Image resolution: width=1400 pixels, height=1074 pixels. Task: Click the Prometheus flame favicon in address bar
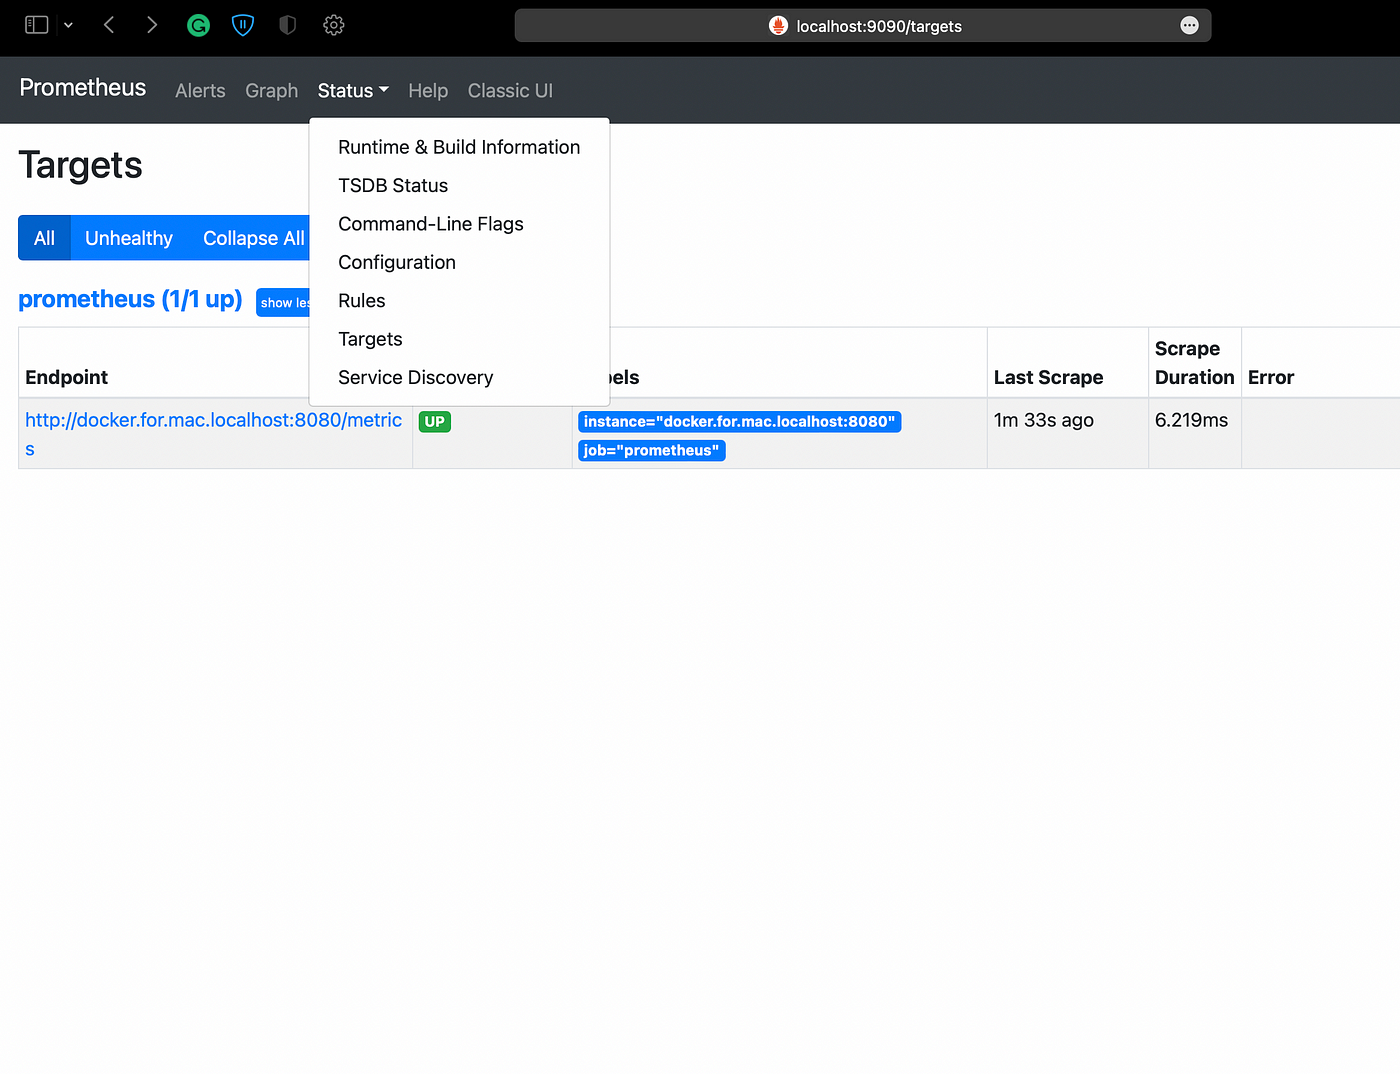coord(778,26)
